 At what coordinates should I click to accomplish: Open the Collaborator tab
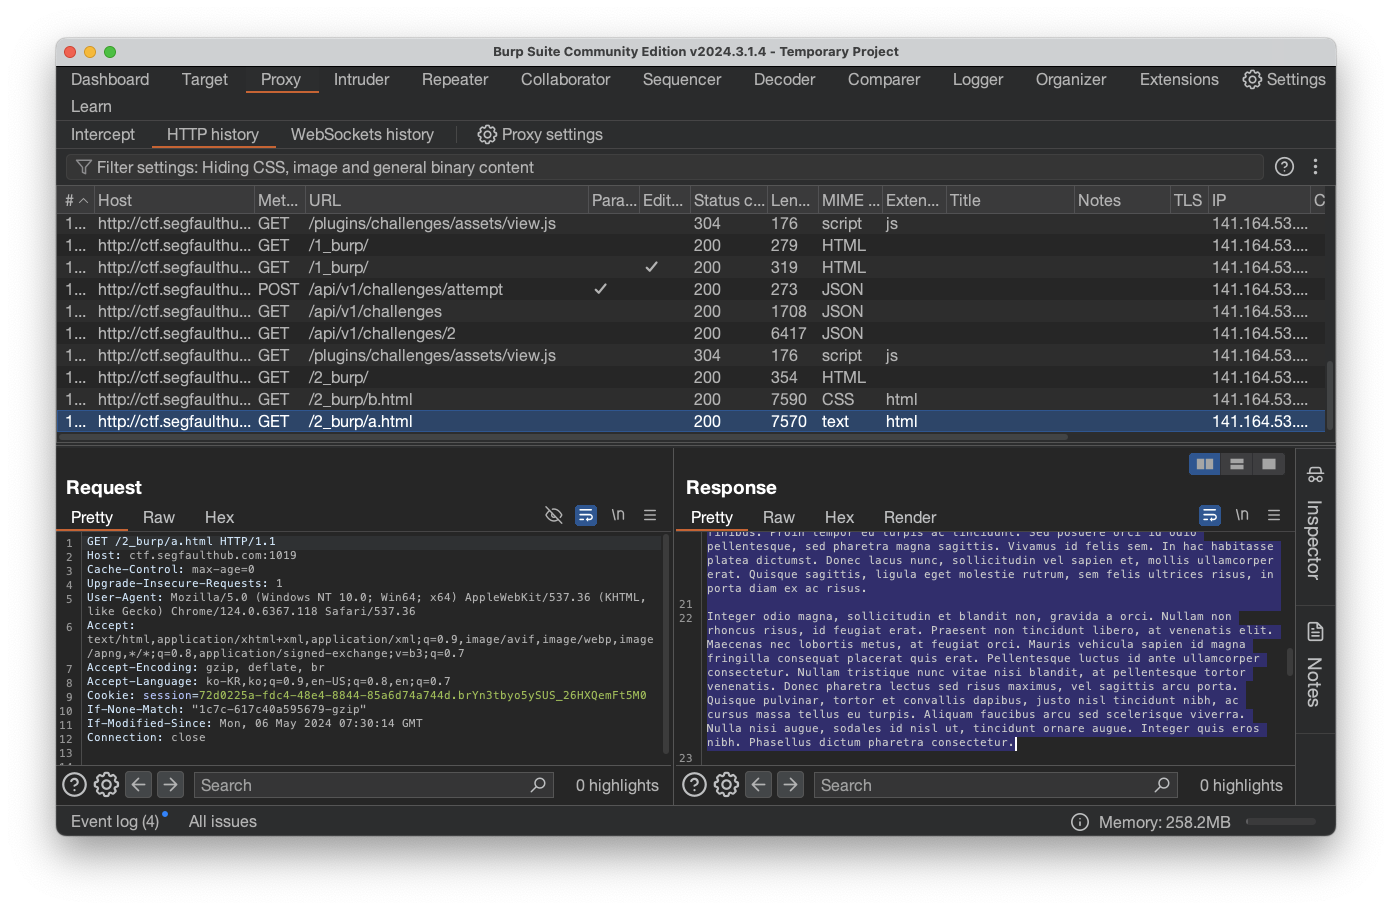pos(565,79)
